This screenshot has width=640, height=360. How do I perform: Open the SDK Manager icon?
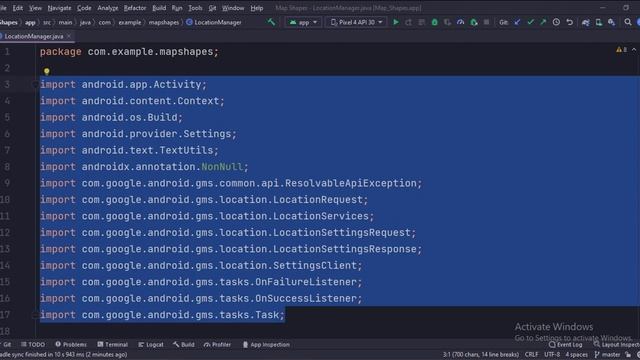click(x=611, y=22)
